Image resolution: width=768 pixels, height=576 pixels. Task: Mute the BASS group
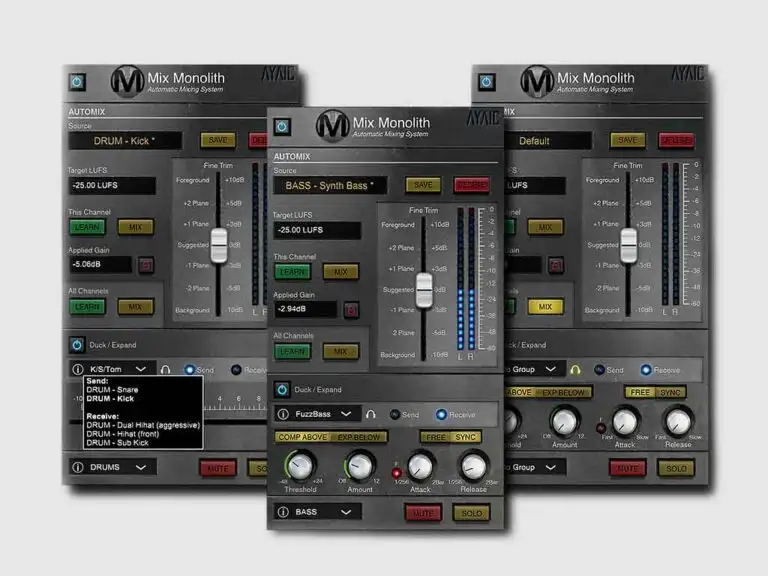pos(423,513)
